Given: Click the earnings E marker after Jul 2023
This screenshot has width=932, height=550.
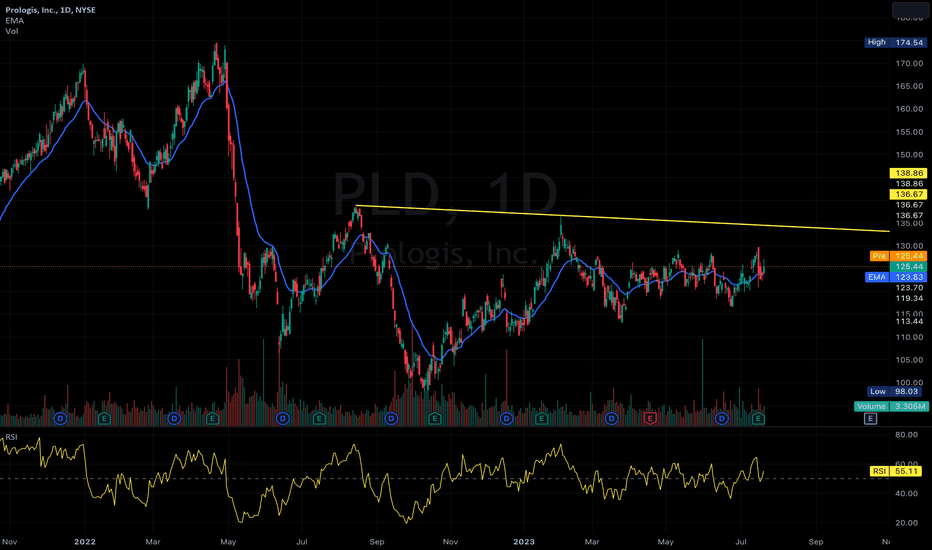Looking at the screenshot, I should (758, 419).
